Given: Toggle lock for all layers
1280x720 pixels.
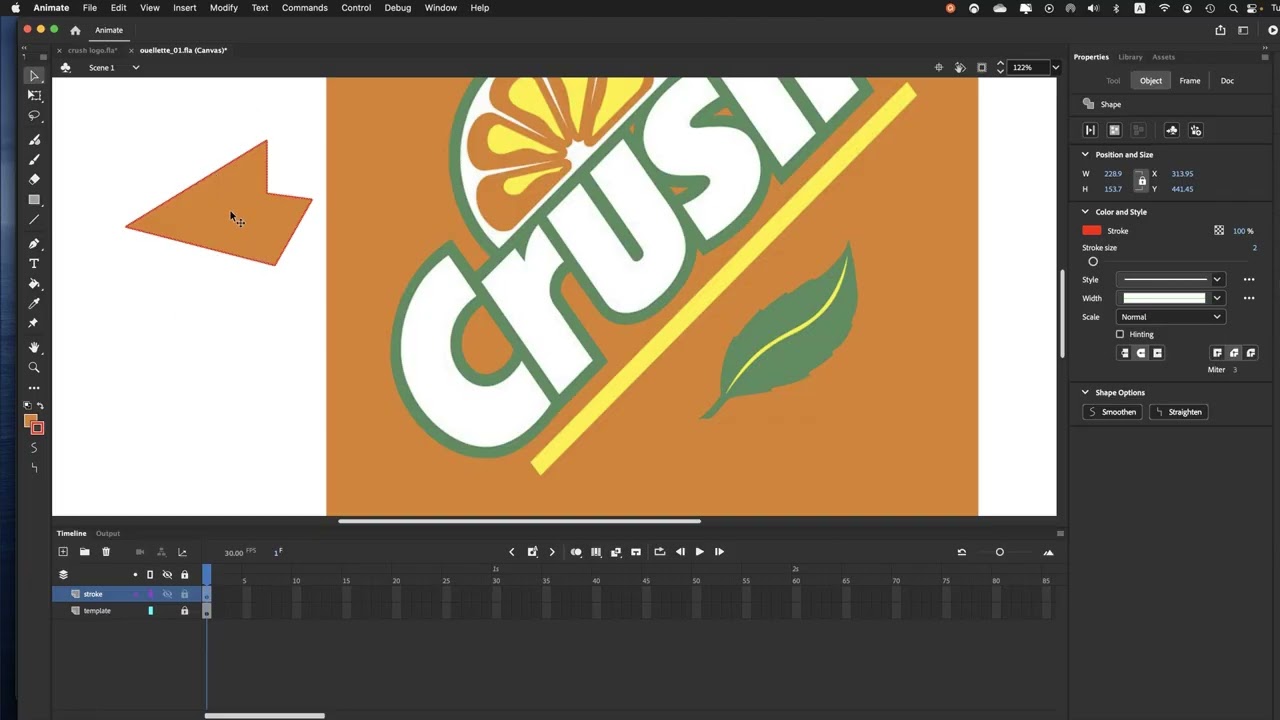Looking at the screenshot, I should (x=184, y=575).
